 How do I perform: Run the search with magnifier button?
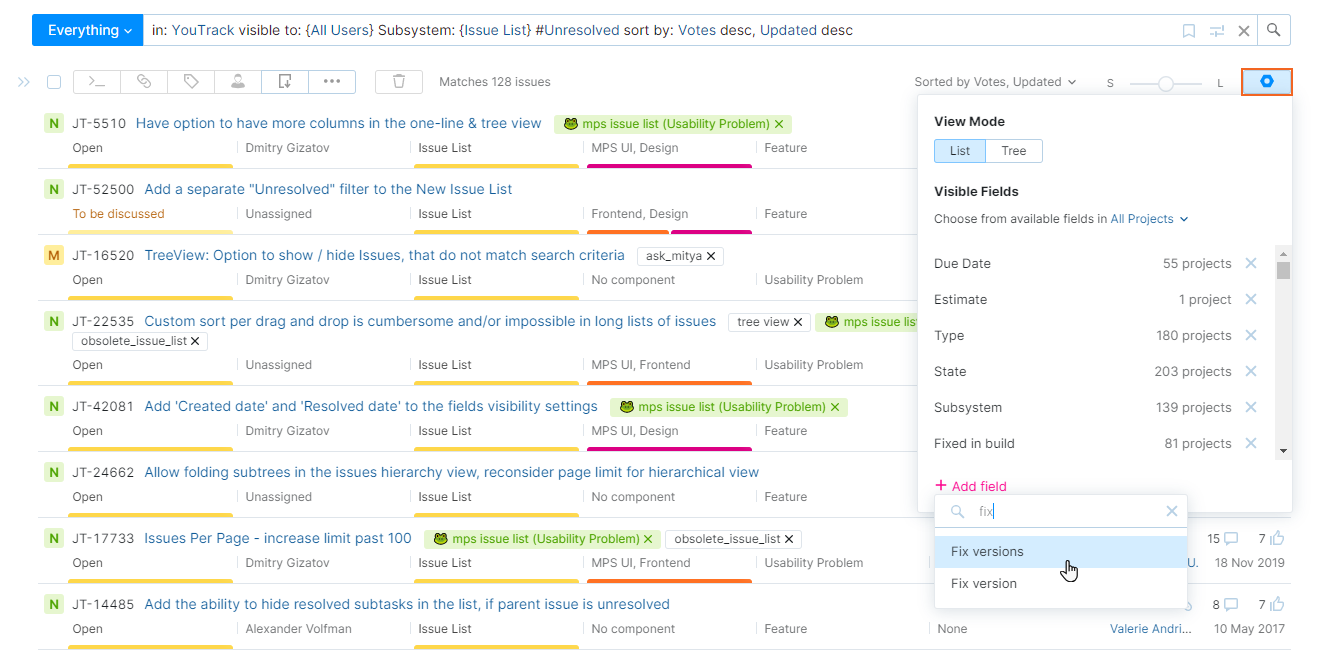coord(1273,30)
